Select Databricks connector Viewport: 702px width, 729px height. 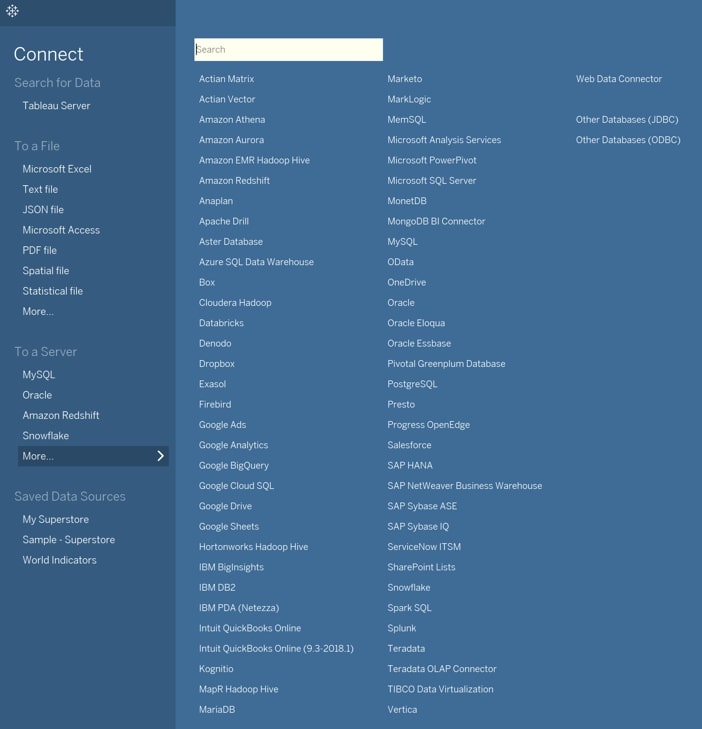[221, 323]
